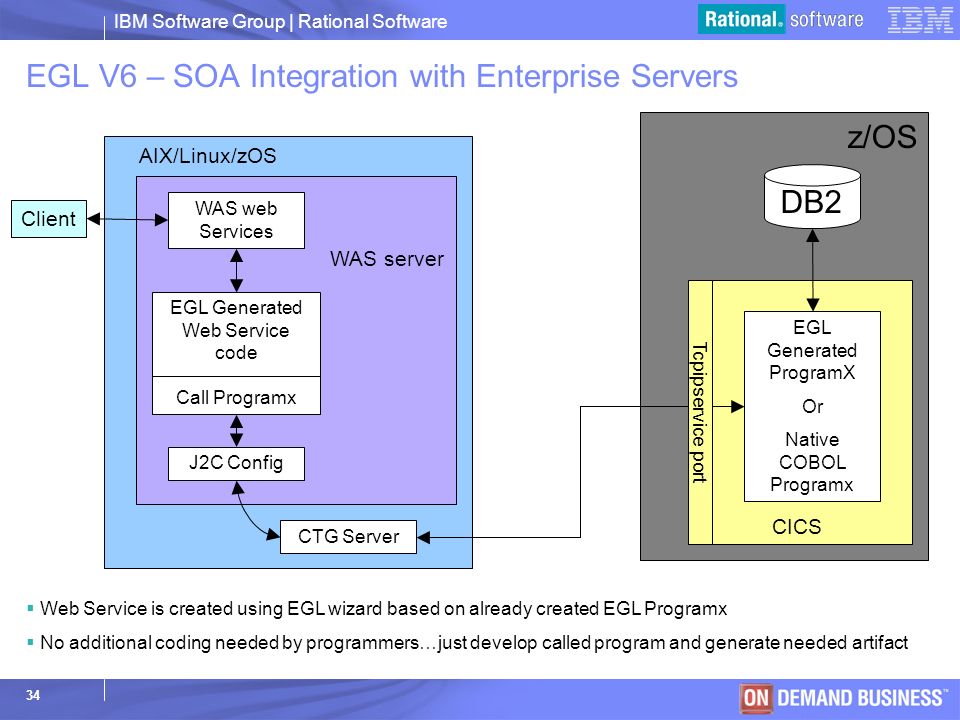Click the EGL Generated ProgramX text
The height and width of the screenshot is (720, 960).
pyautogui.click(x=812, y=350)
